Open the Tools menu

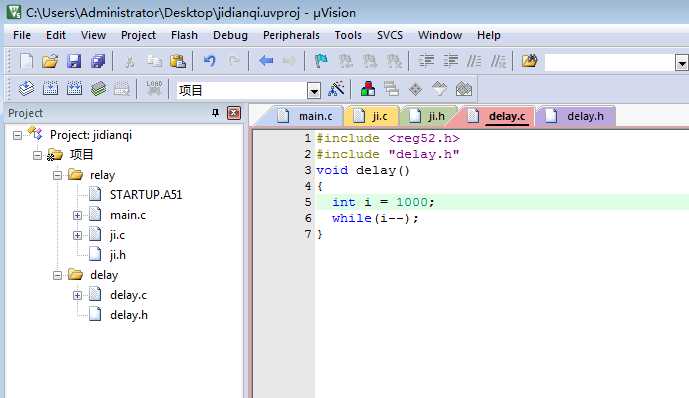tap(348, 35)
